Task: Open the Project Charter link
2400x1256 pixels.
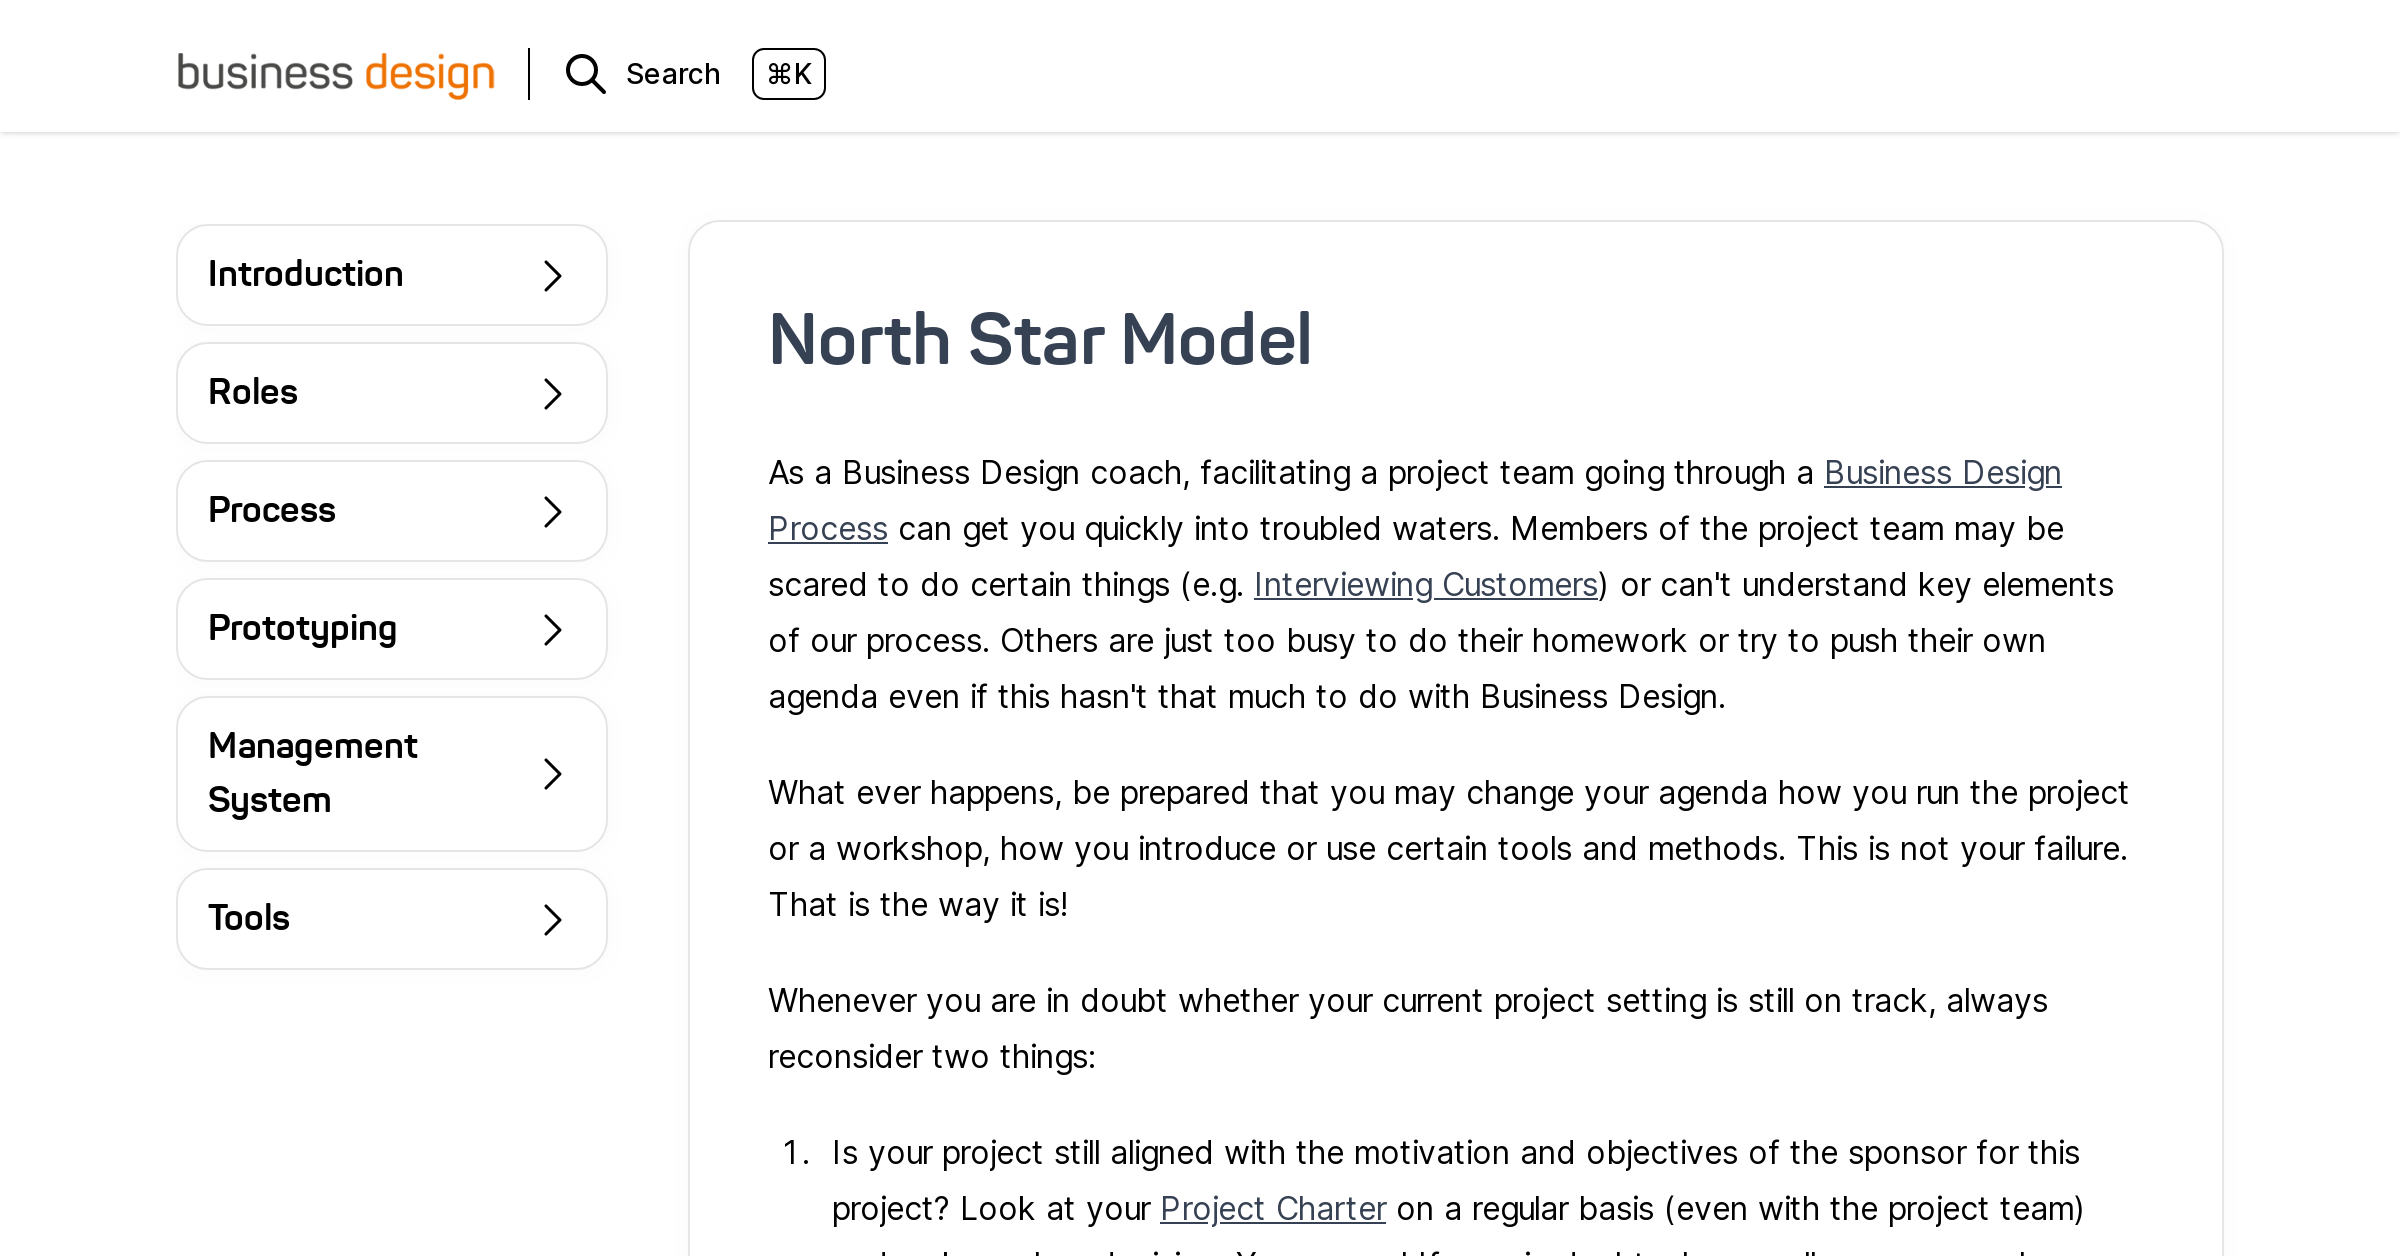Action: tap(1272, 1208)
